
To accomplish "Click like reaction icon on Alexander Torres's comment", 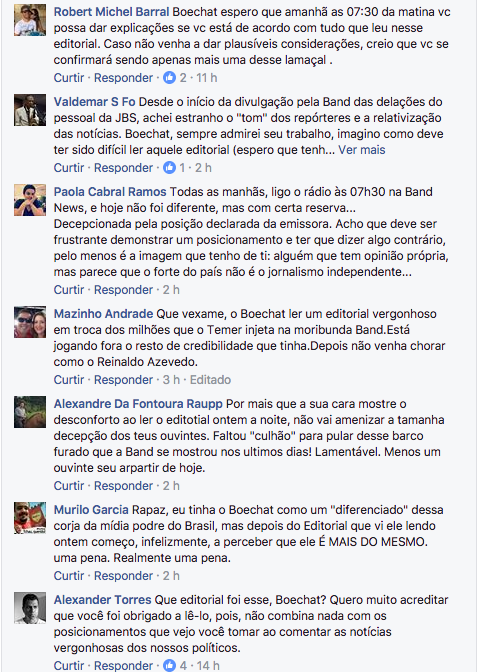I will tap(169, 666).
